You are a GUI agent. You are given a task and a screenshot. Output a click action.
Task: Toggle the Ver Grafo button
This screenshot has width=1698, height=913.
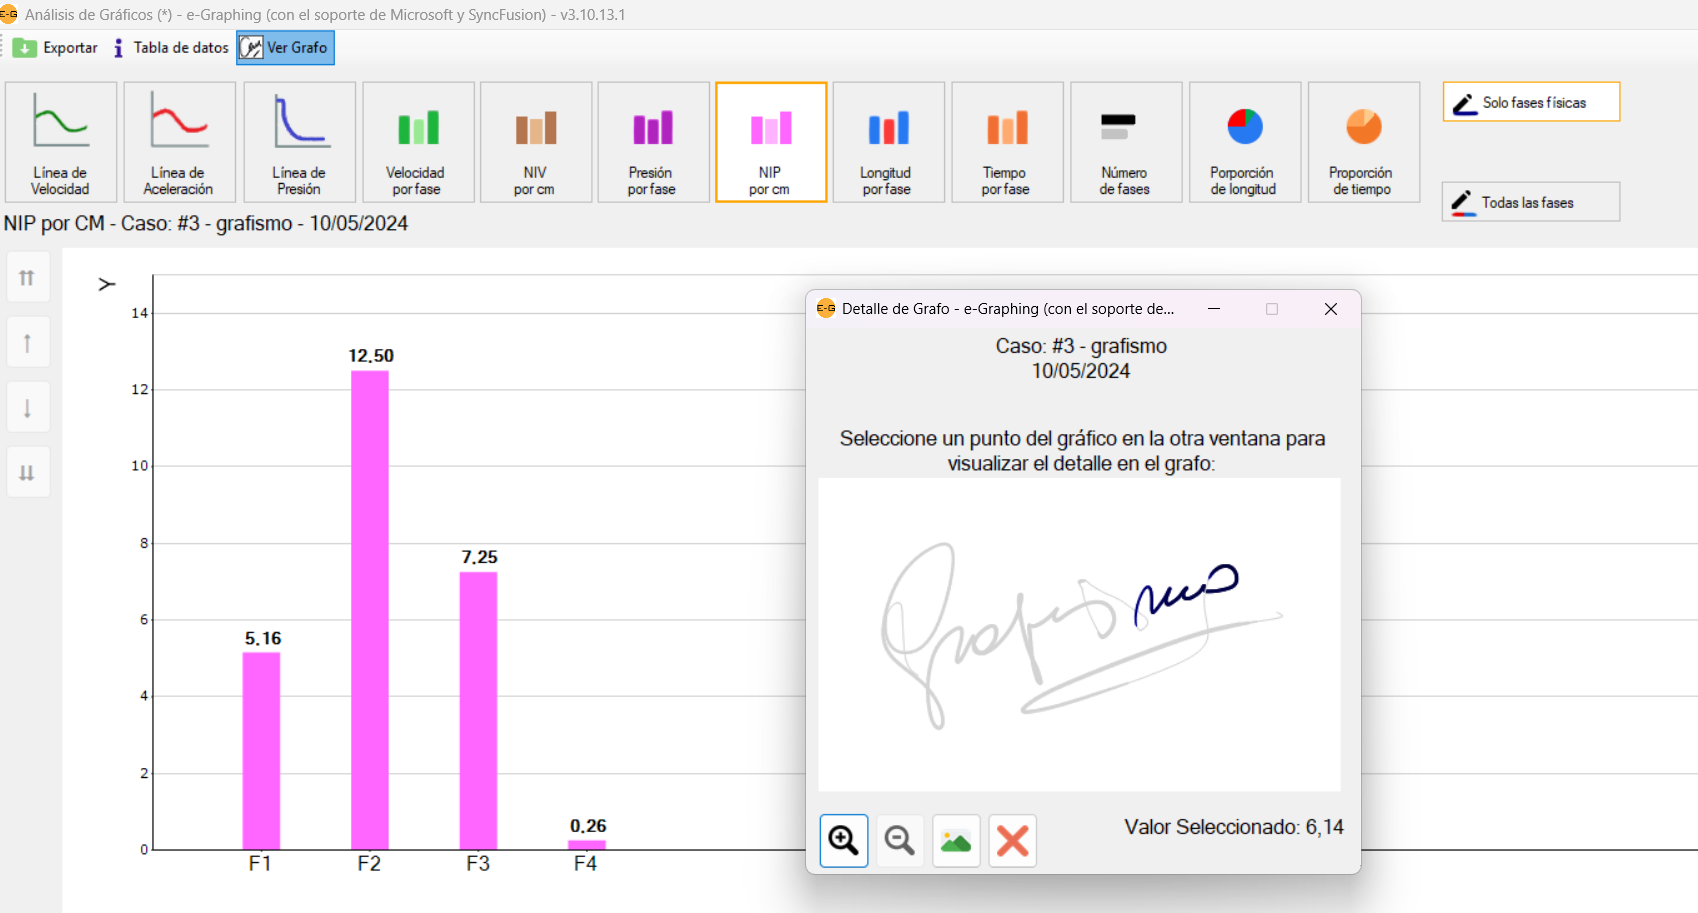(285, 48)
